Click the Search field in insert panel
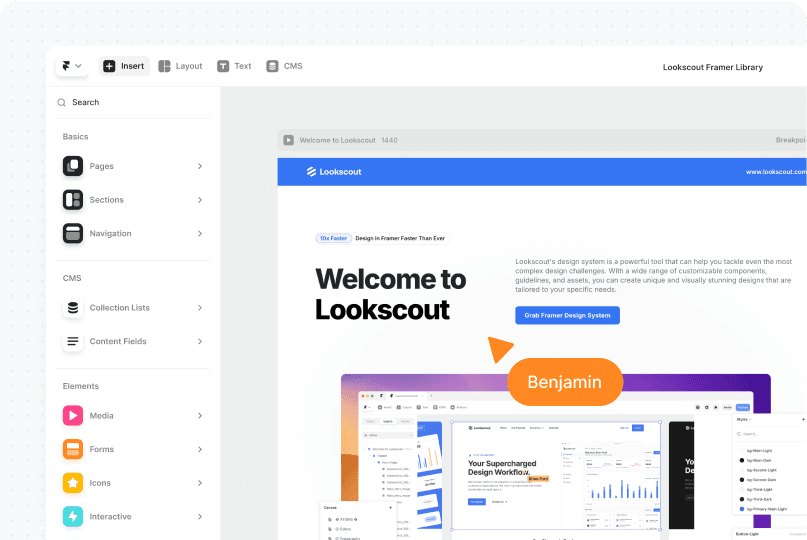This screenshot has width=807, height=540. tap(133, 102)
